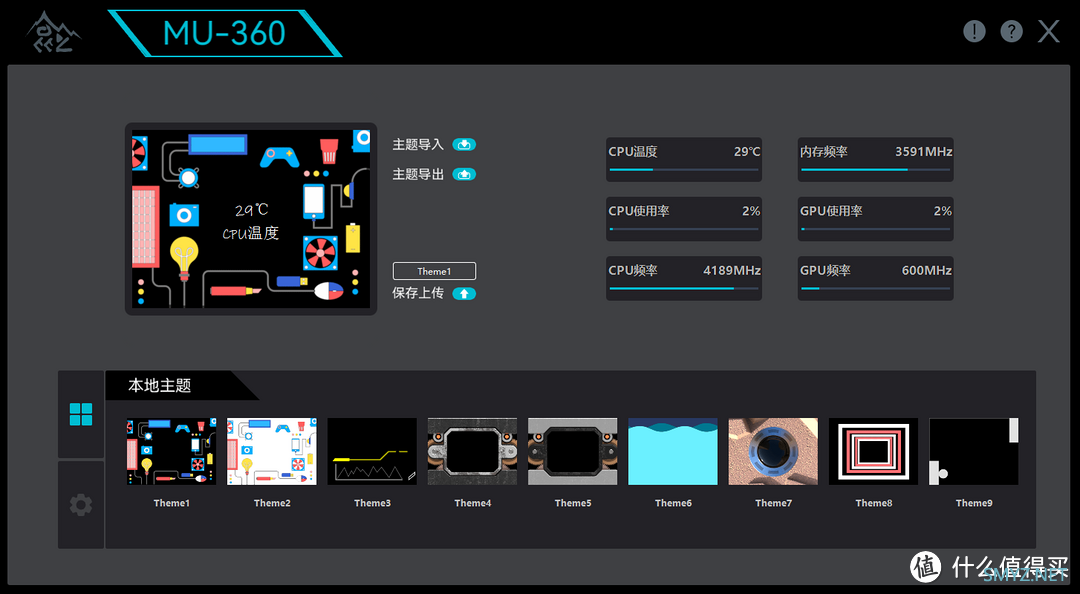Select the Theme8 concentric rectangles thumbnail

[873, 452]
